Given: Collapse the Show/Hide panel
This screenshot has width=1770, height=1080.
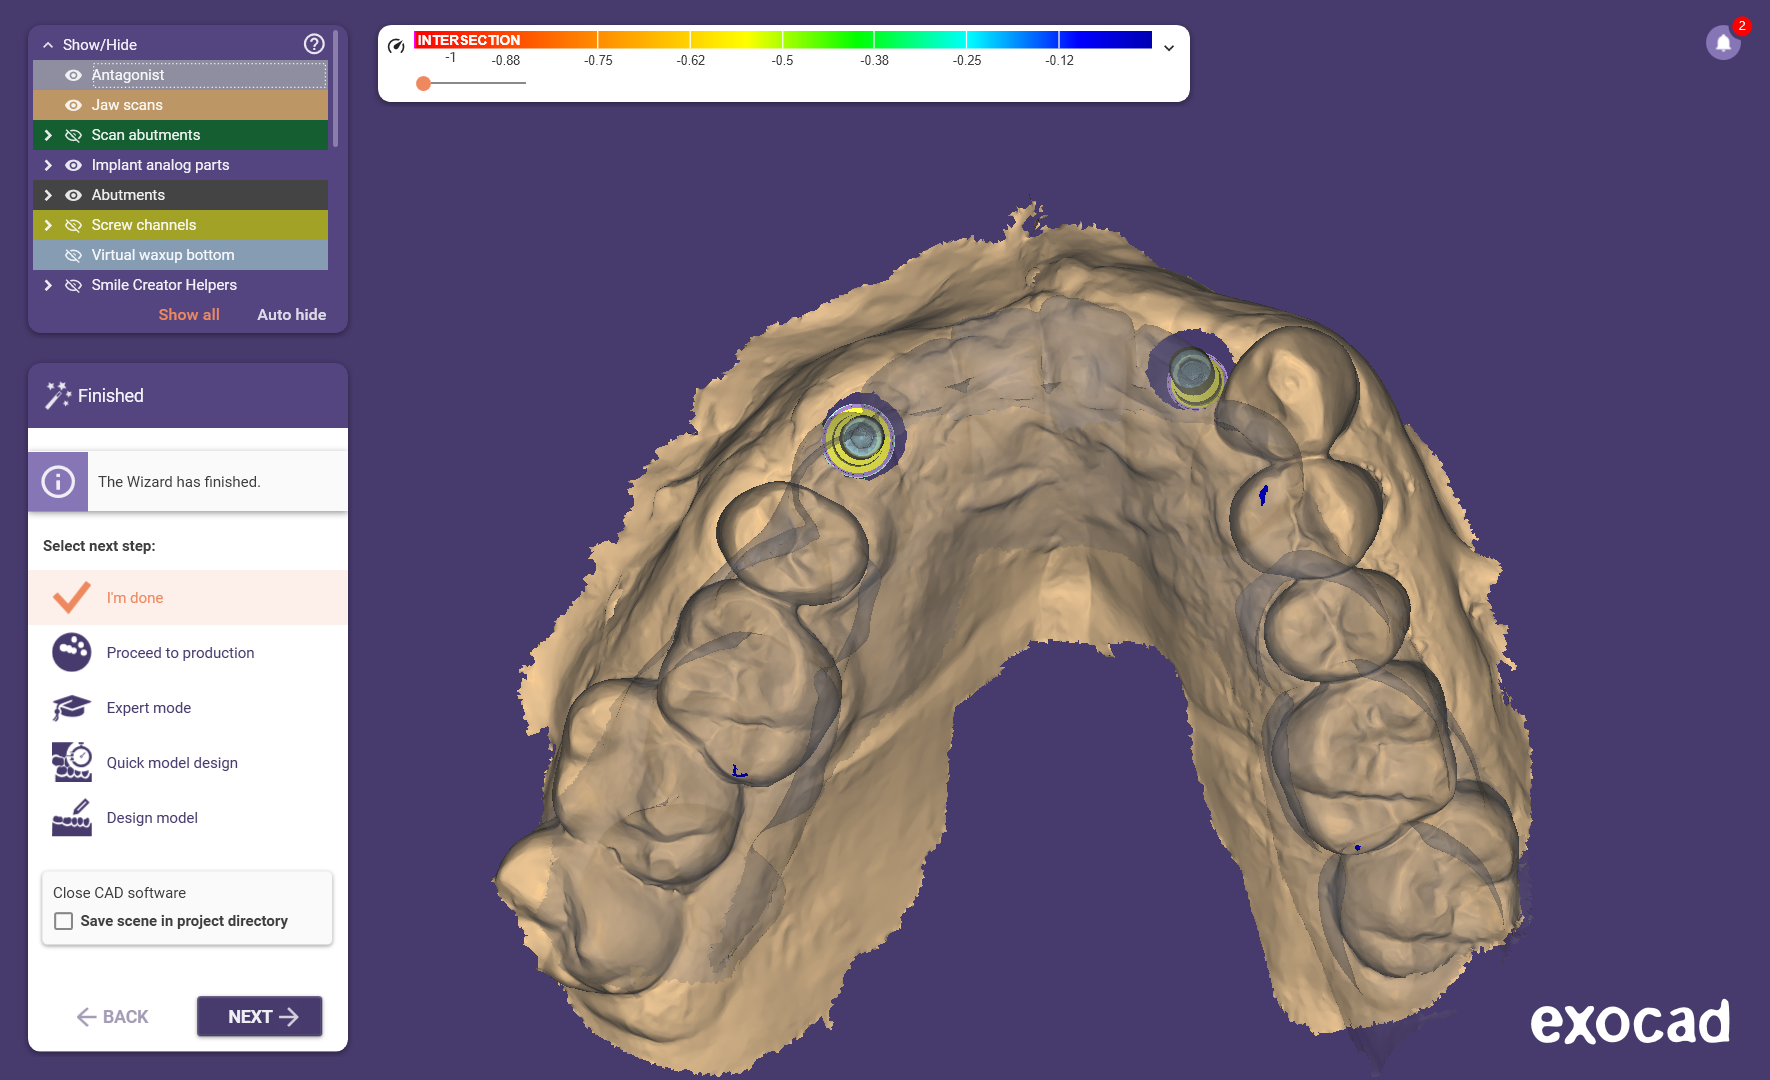Looking at the screenshot, I should pos(48,45).
